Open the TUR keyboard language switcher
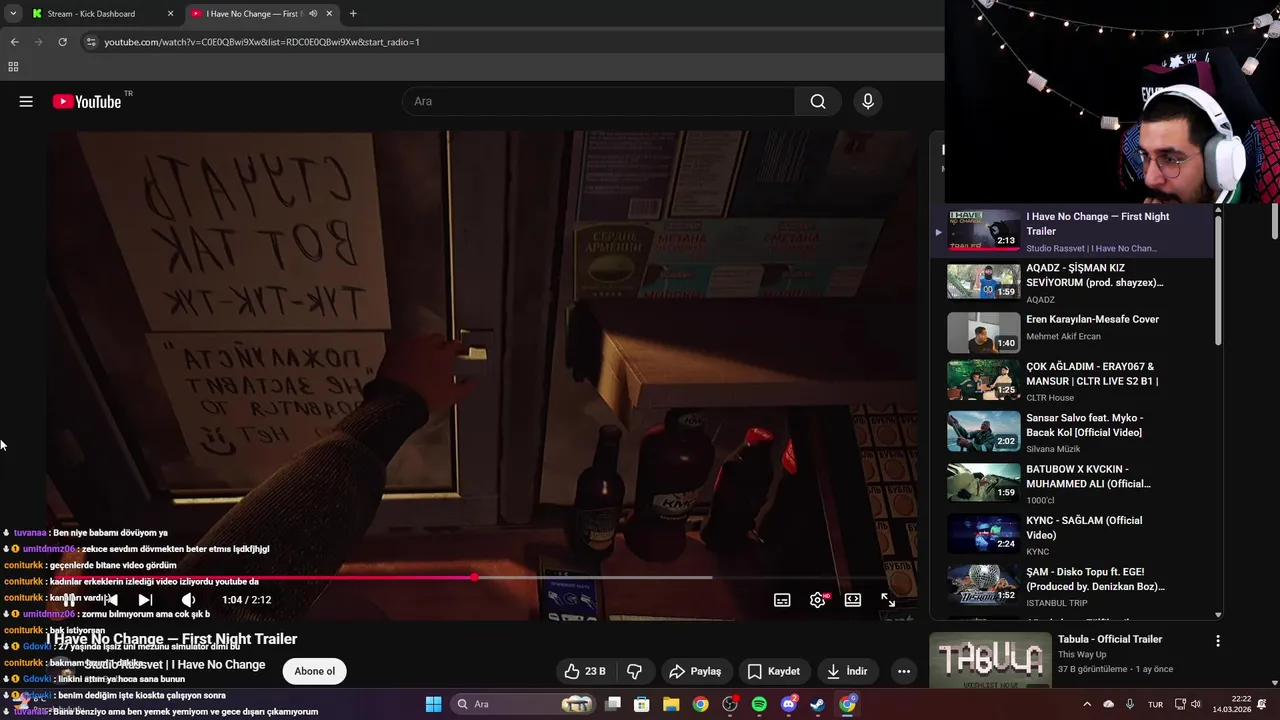The width and height of the screenshot is (1280, 720). tap(1155, 704)
